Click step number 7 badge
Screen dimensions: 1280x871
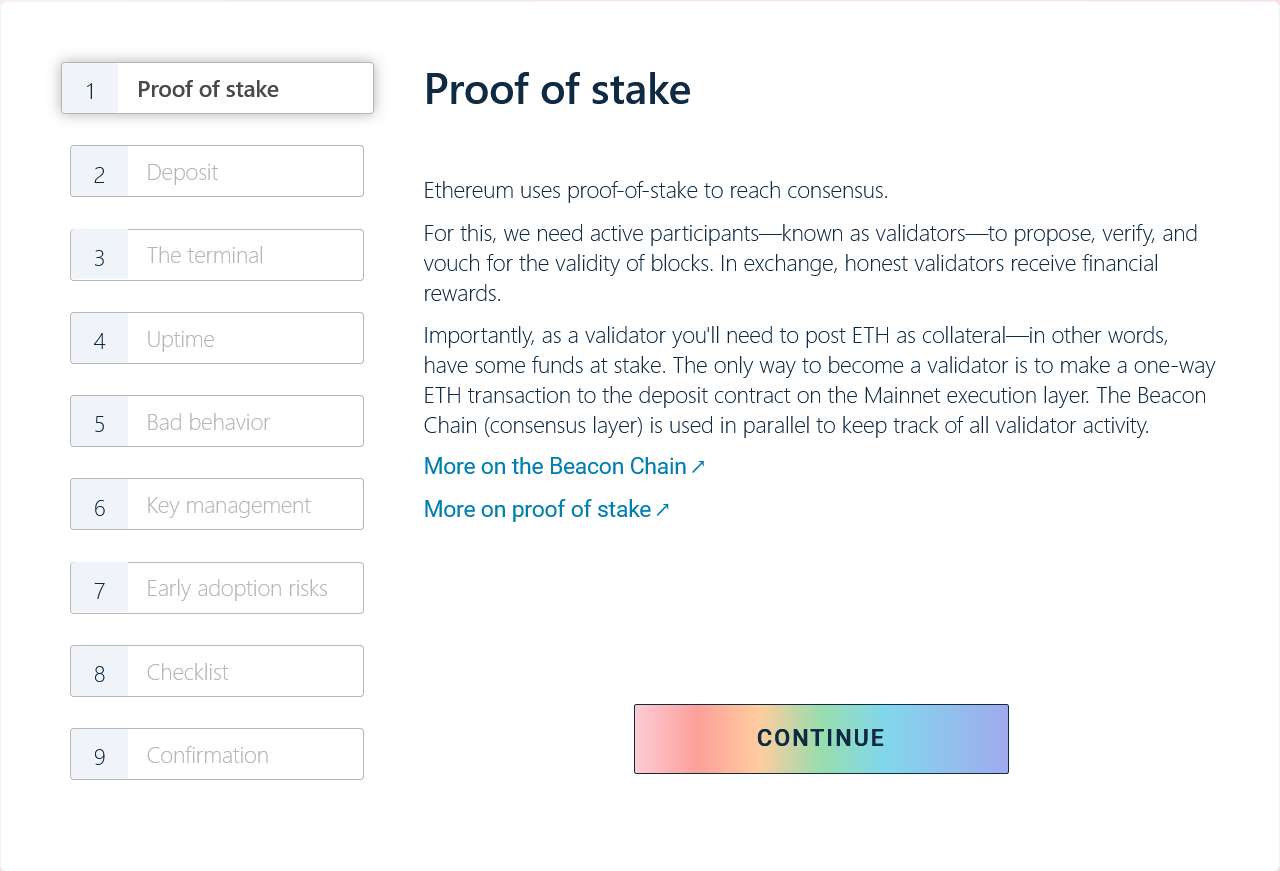[99, 589]
